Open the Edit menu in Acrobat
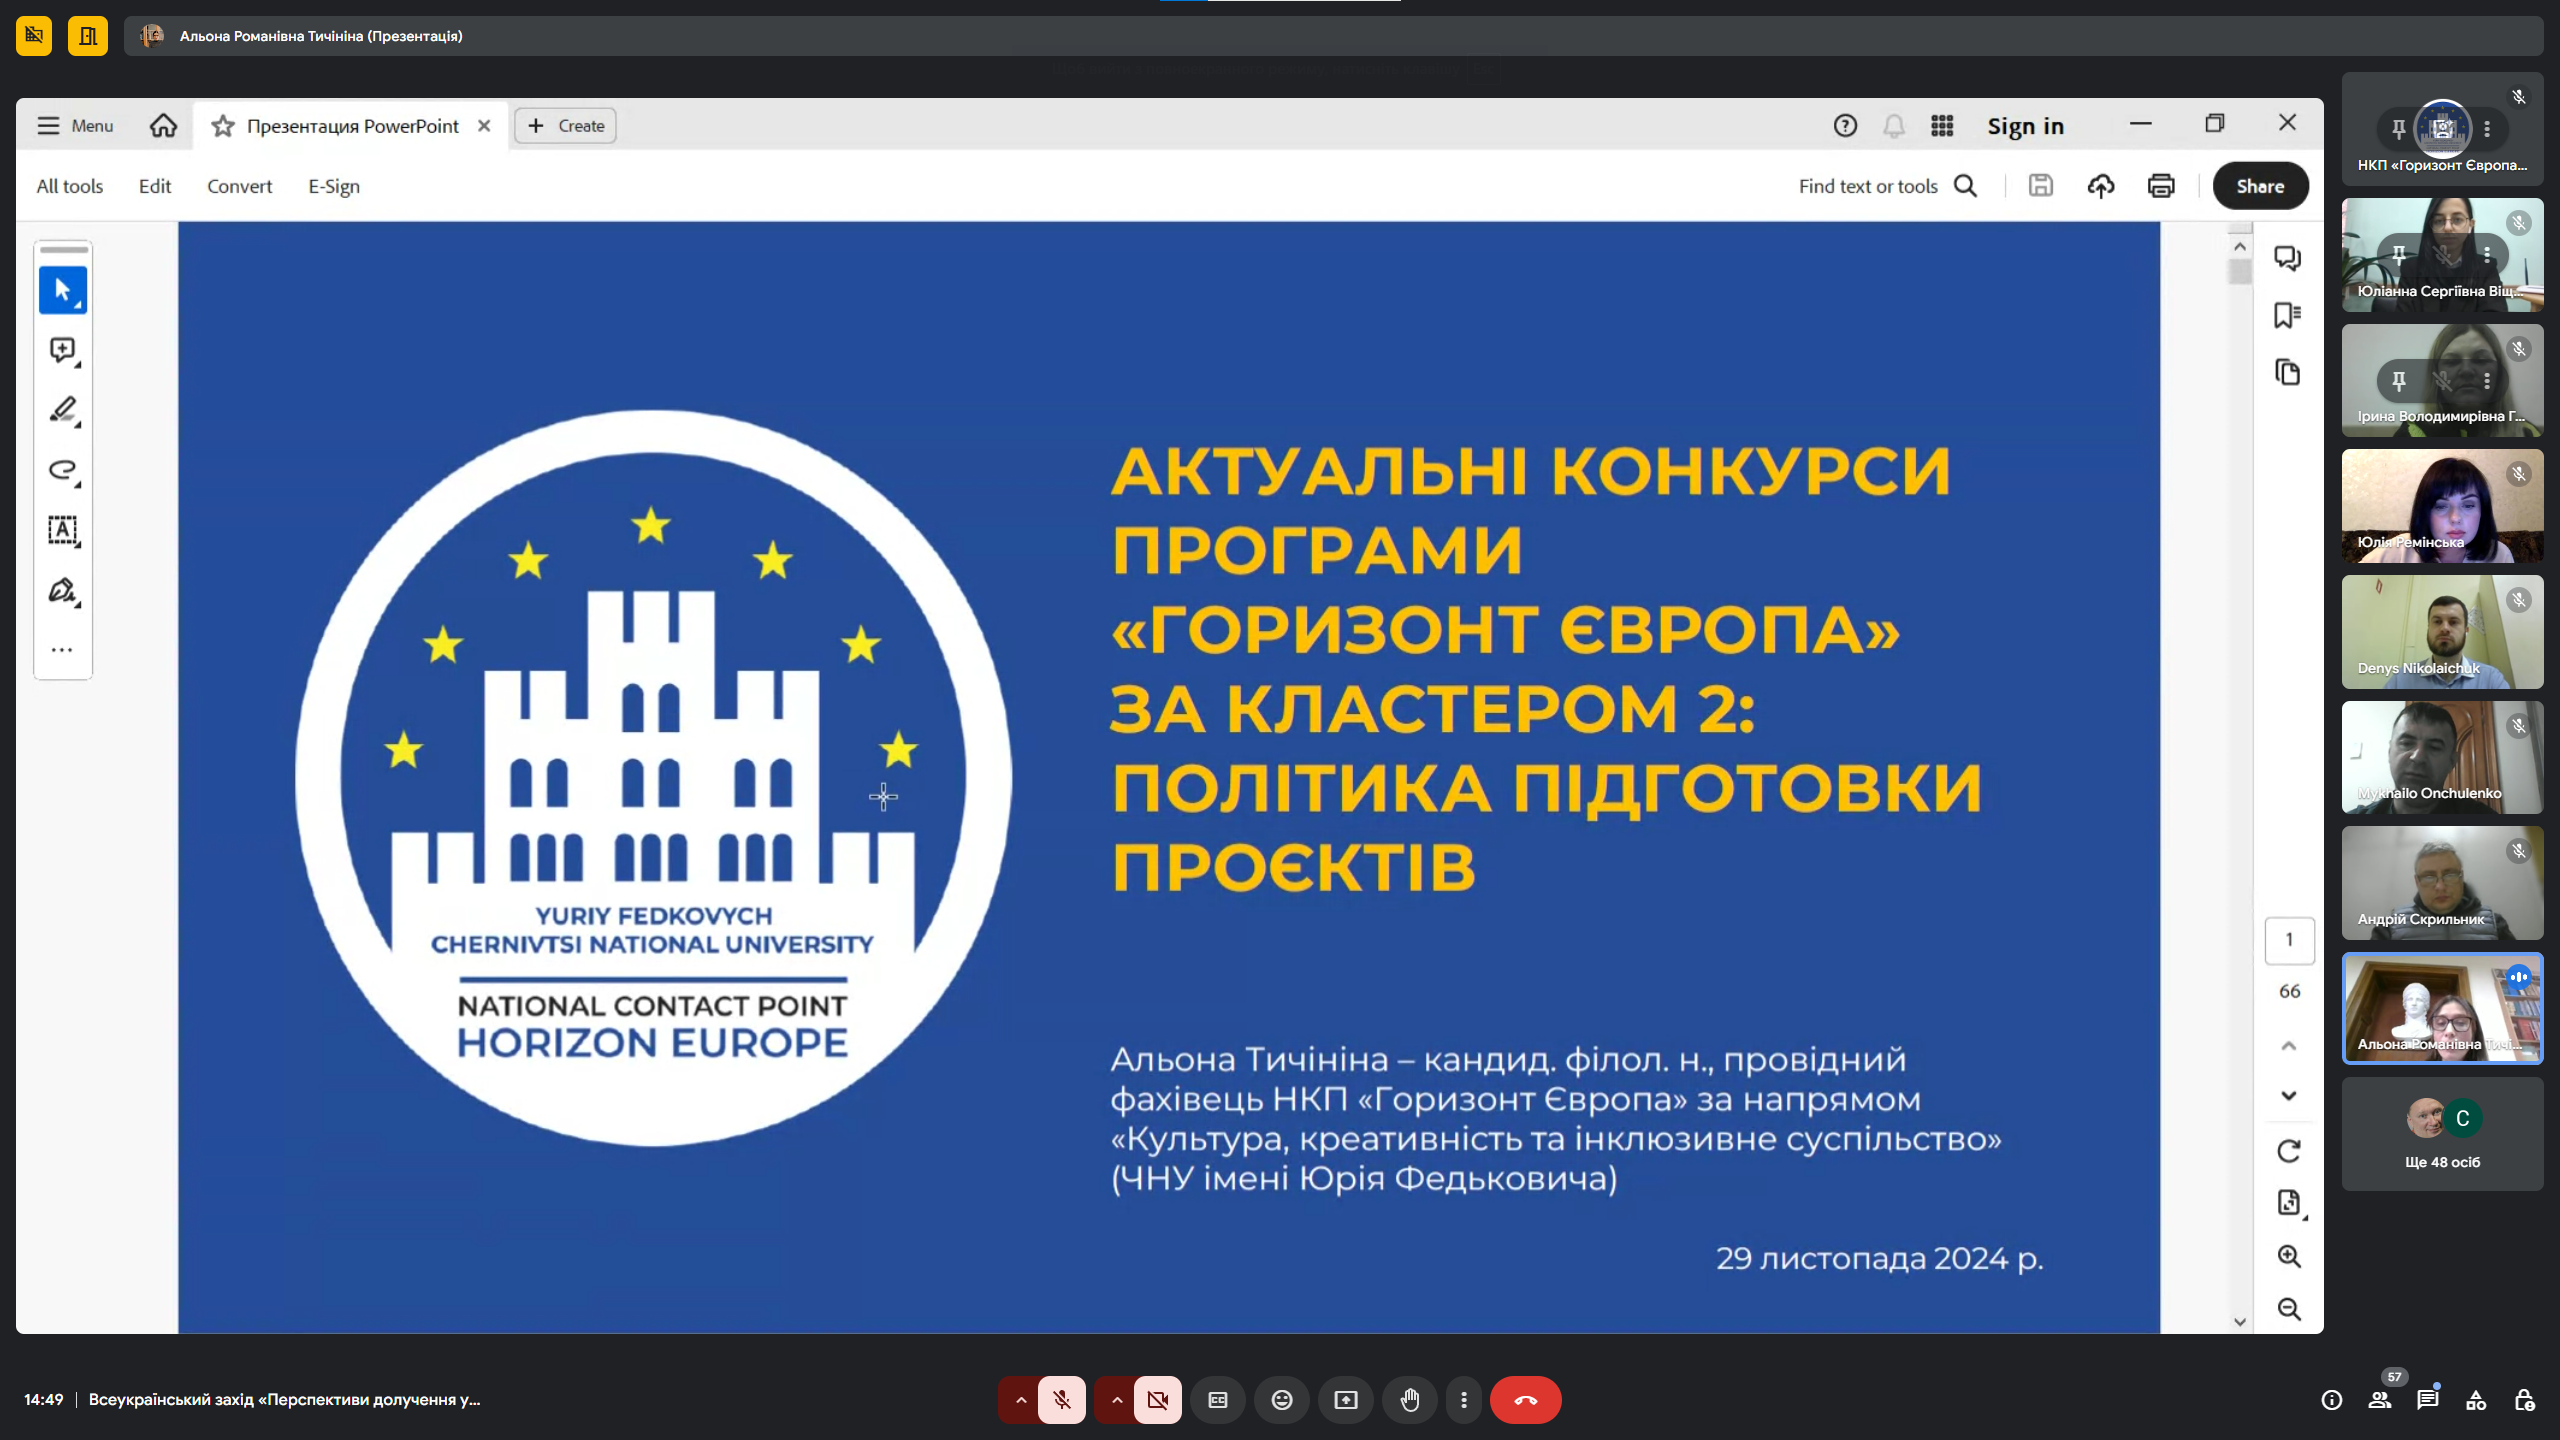2560x1440 pixels. [x=154, y=186]
